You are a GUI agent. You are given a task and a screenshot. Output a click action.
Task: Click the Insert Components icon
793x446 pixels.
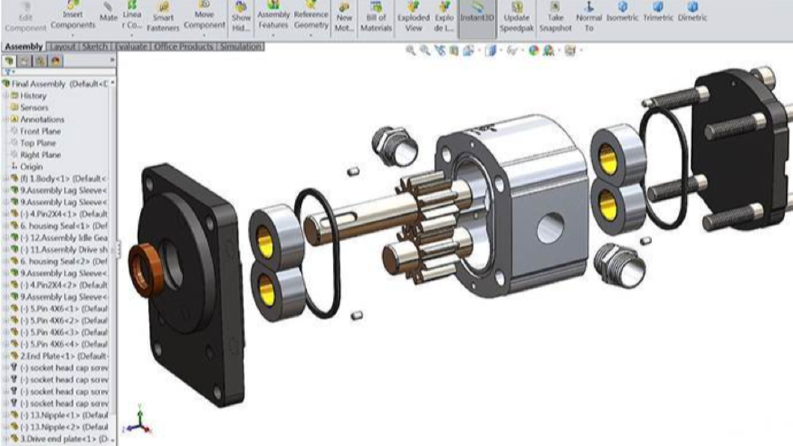pyautogui.click(x=73, y=6)
